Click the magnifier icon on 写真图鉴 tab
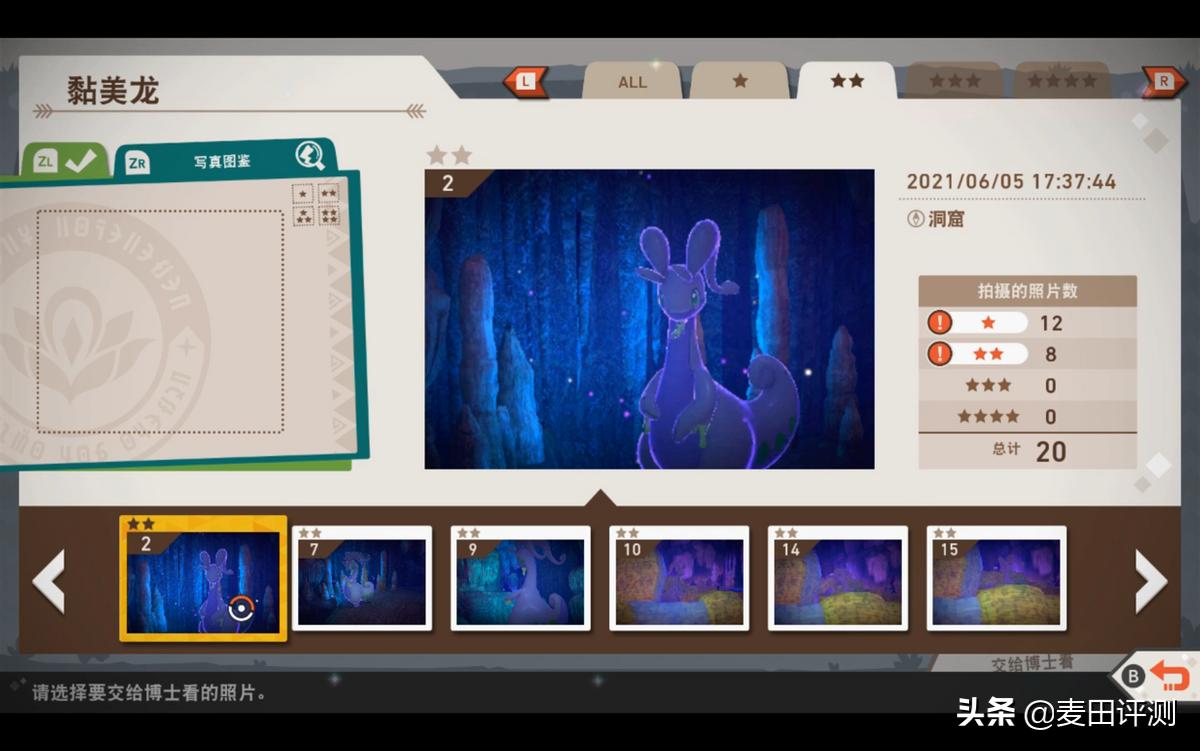Viewport: 1200px width, 751px height. point(310,157)
